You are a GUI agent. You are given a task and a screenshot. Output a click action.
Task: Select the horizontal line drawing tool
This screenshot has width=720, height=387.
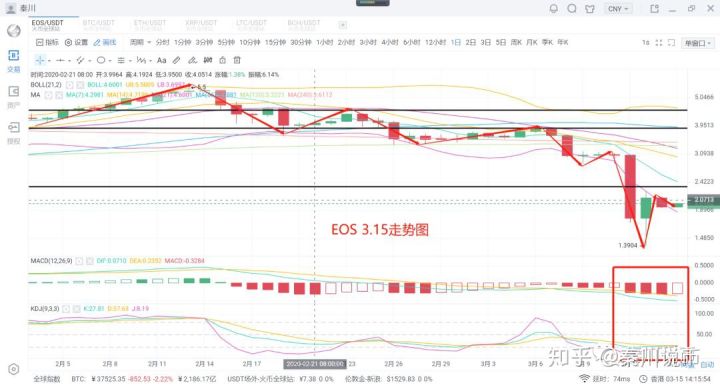point(60,60)
